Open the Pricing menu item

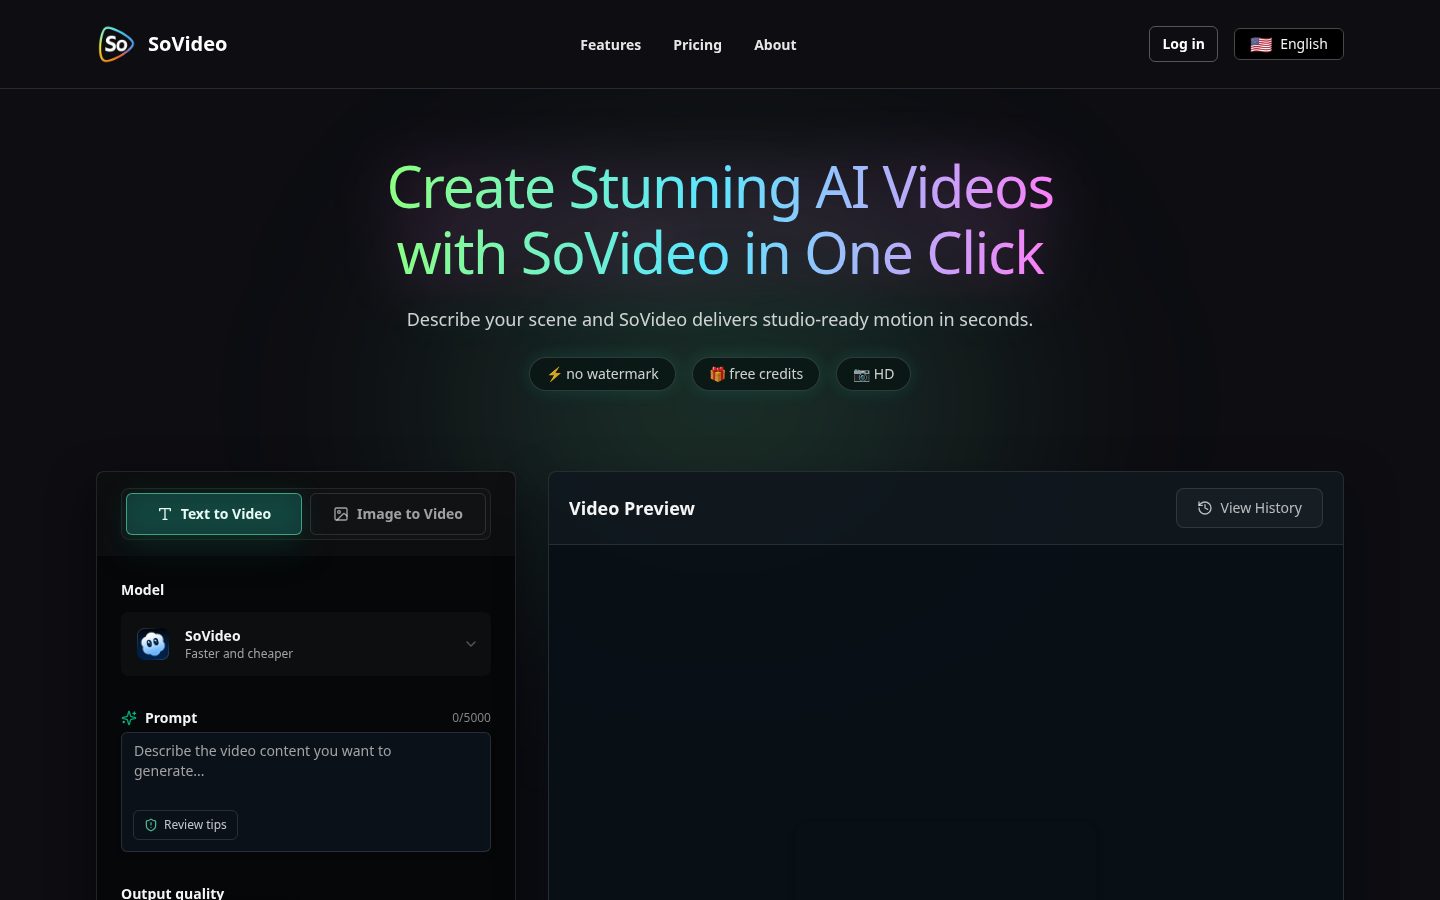[x=697, y=45]
